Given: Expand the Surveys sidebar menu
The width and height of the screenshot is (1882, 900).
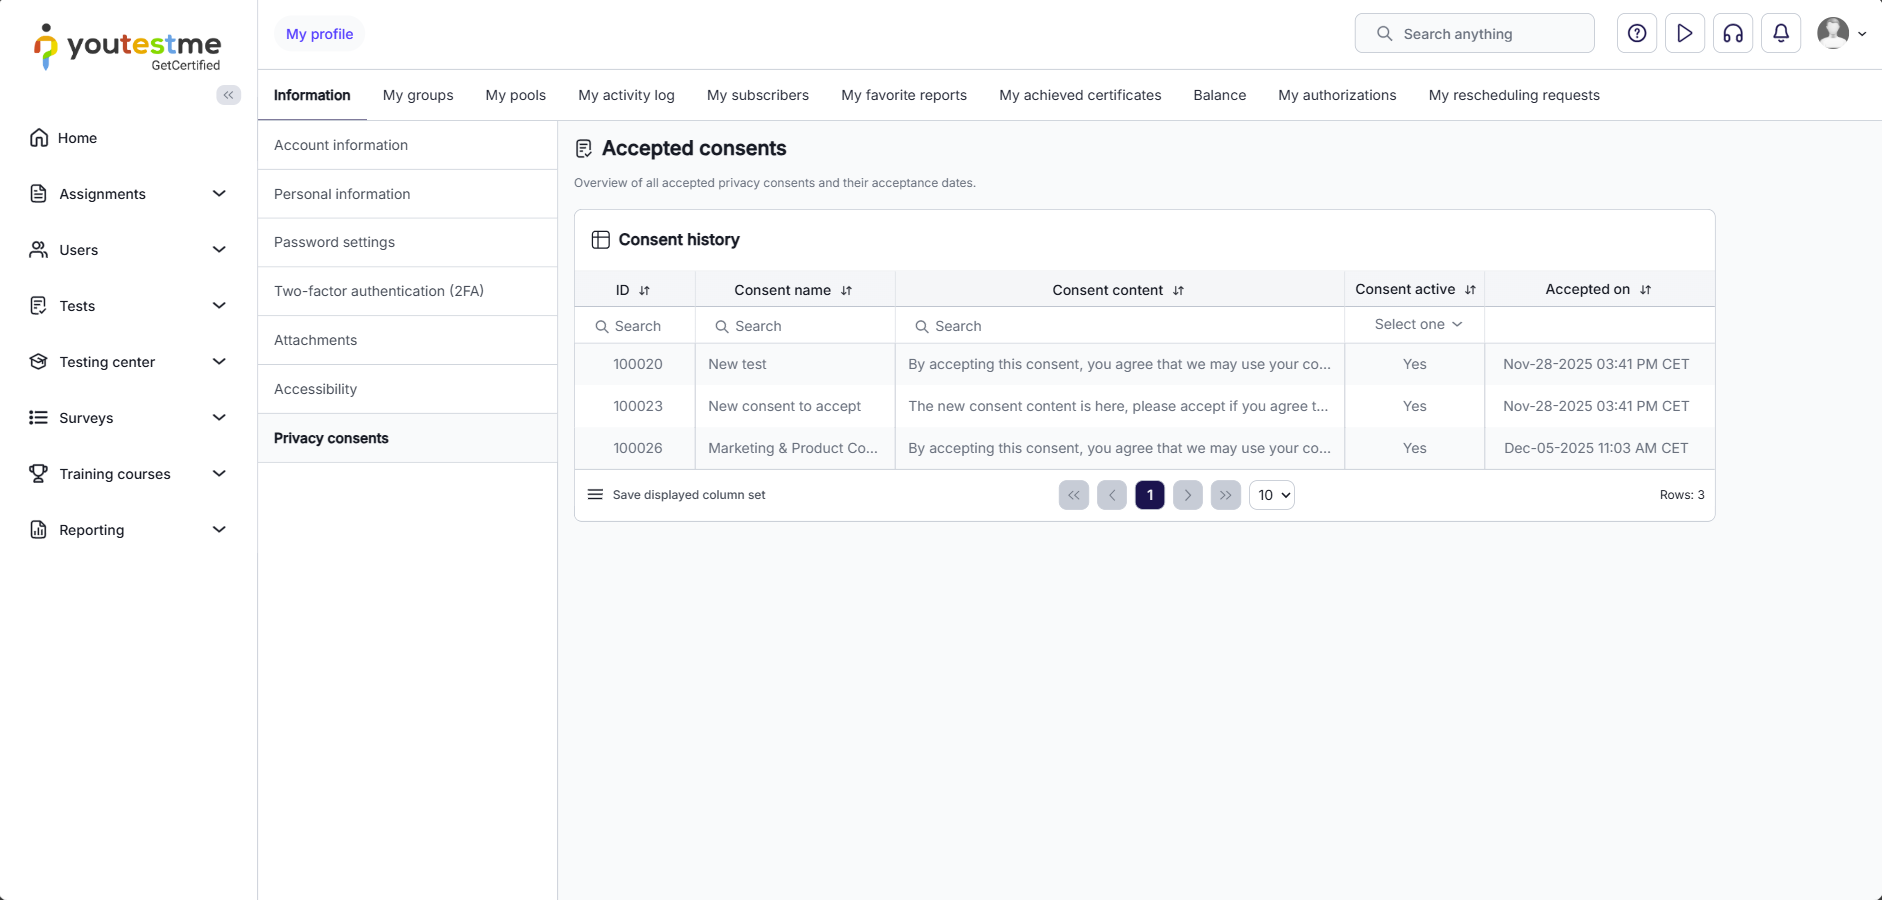Looking at the screenshot, I should [x=128, y=418].
